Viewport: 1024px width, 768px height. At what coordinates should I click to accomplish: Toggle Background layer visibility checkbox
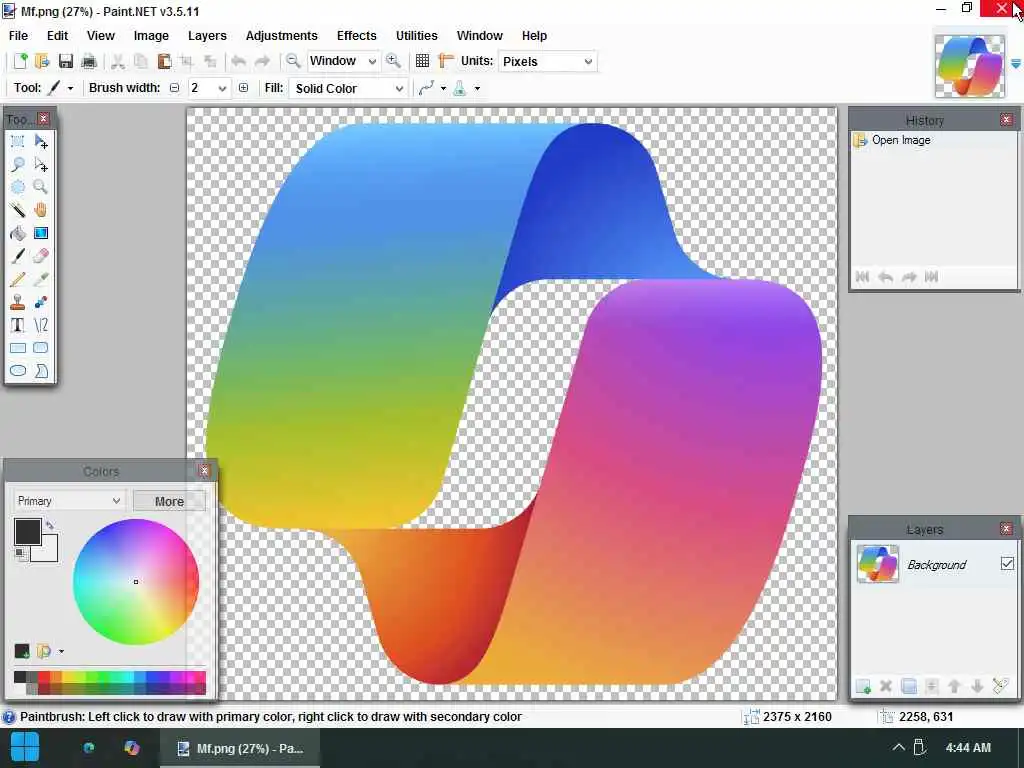coord(1007,564)
